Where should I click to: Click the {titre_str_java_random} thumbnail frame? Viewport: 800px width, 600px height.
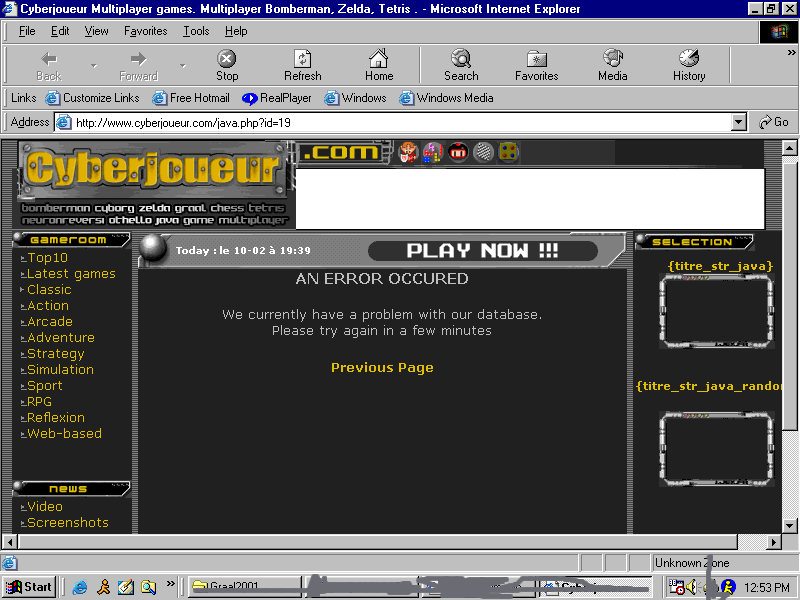(x=717, y=449)
